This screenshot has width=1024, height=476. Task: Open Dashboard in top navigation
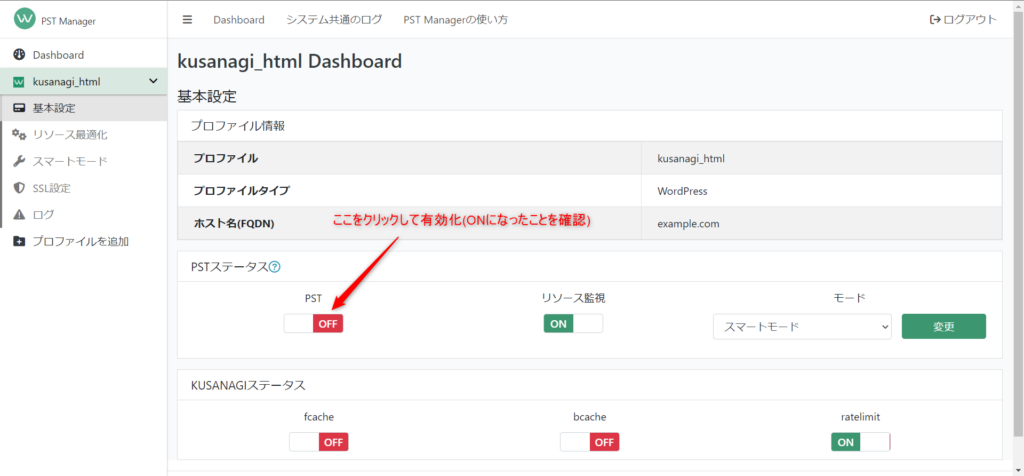(239, 20)
